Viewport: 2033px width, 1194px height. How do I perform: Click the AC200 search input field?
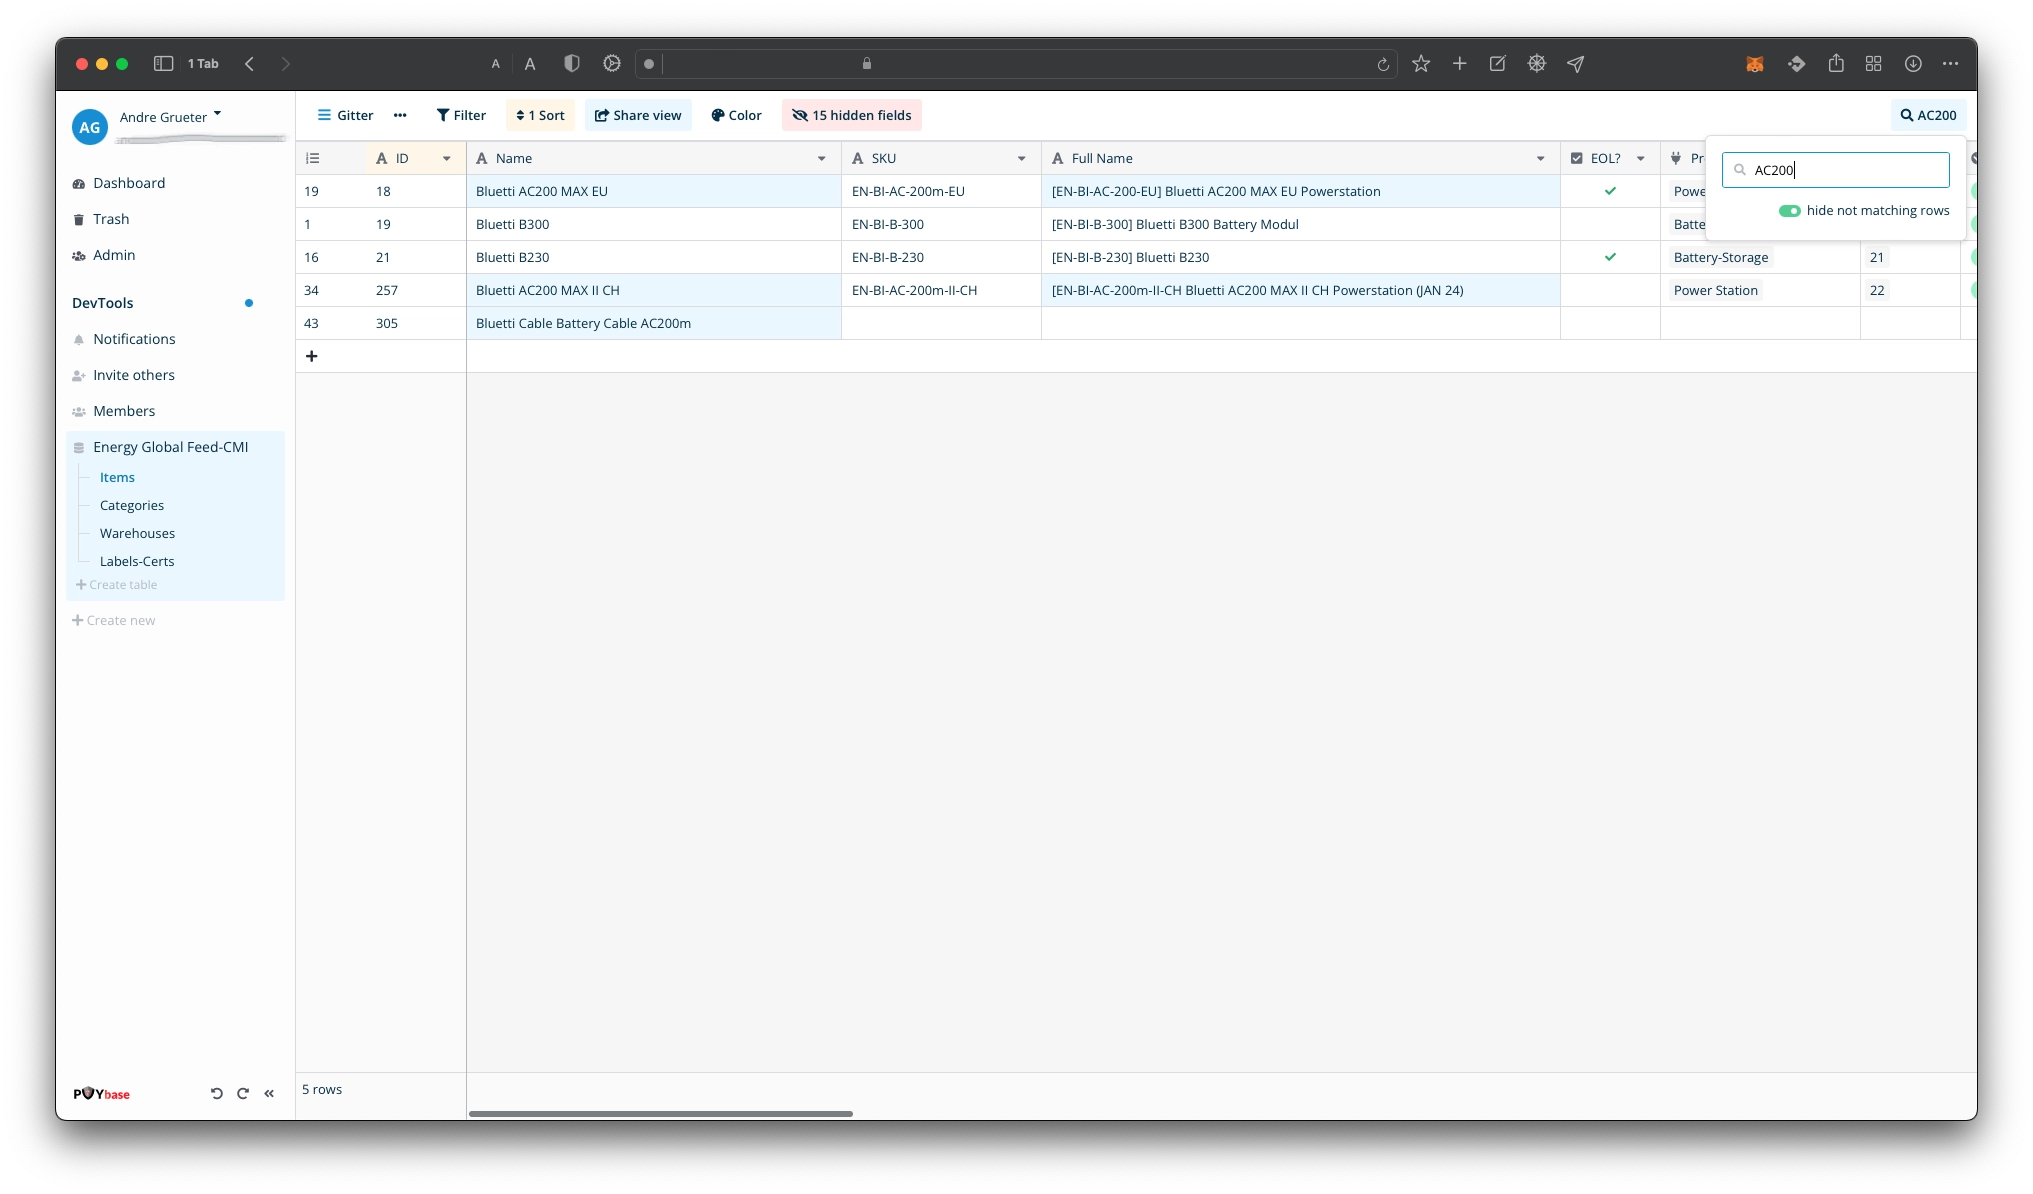point(1836,169)
